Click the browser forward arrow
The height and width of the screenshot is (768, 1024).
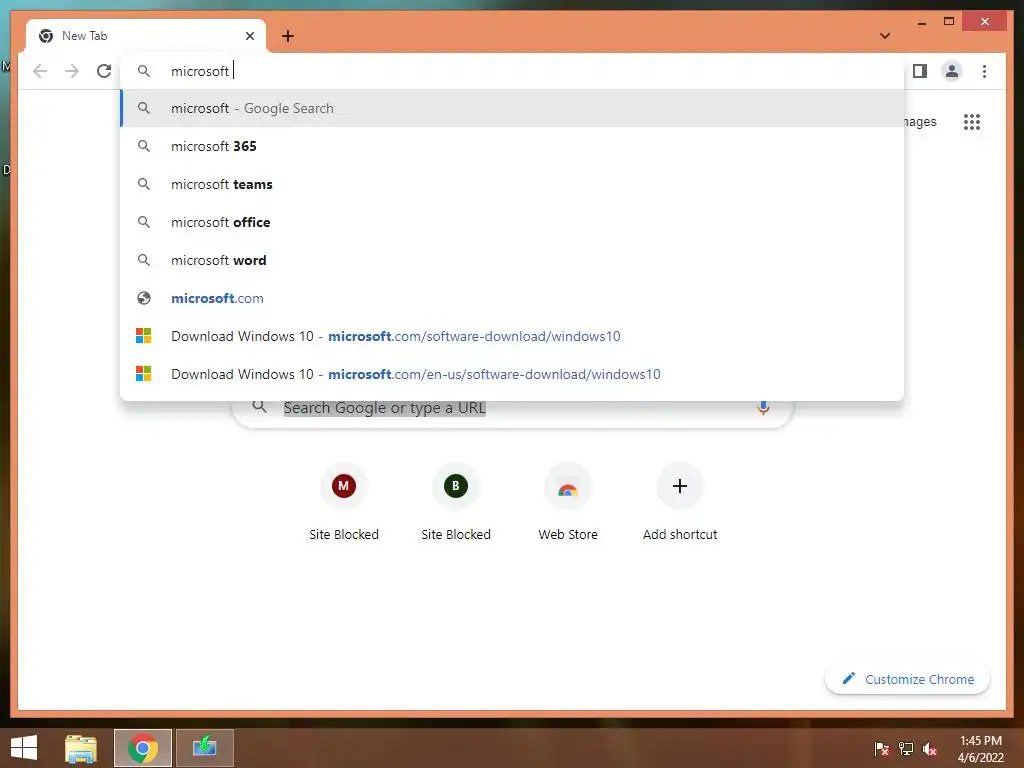coord(72,71)
